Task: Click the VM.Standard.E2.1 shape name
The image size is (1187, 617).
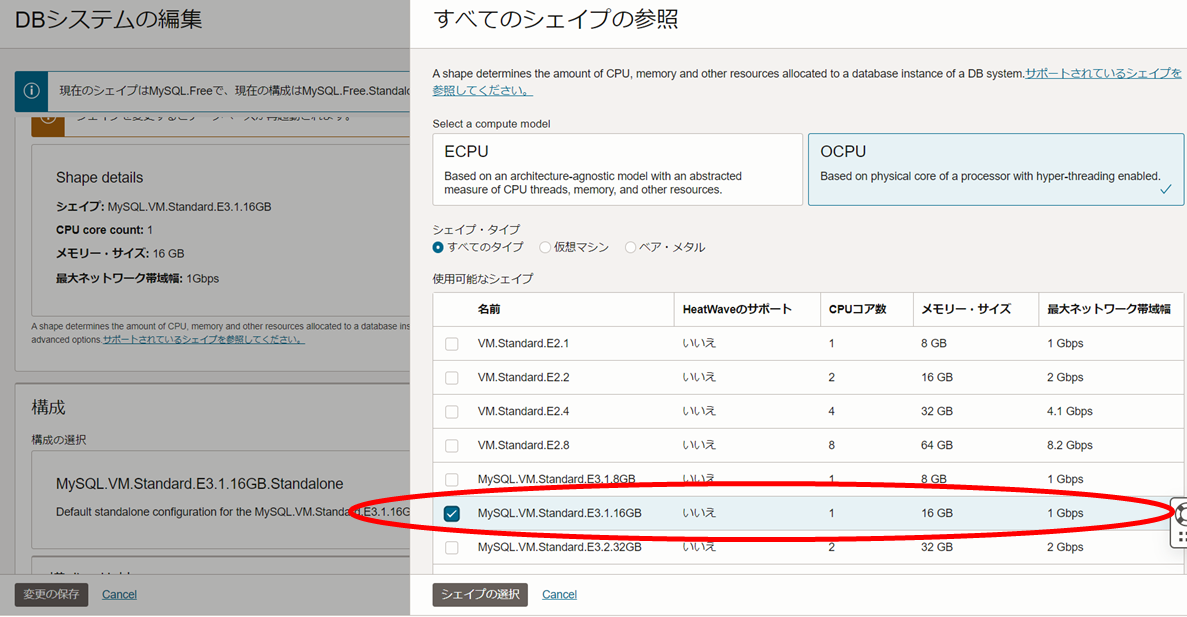Action: (523, 344)
